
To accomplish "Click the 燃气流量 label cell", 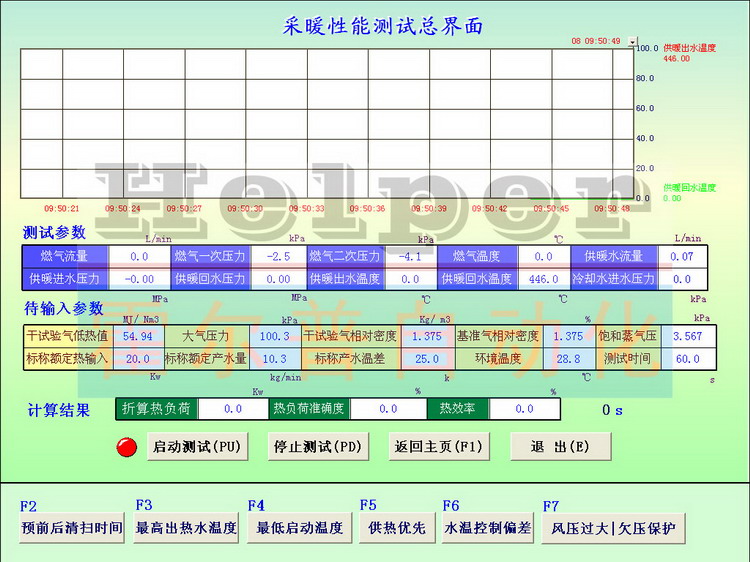I will [x=65, y=256].
